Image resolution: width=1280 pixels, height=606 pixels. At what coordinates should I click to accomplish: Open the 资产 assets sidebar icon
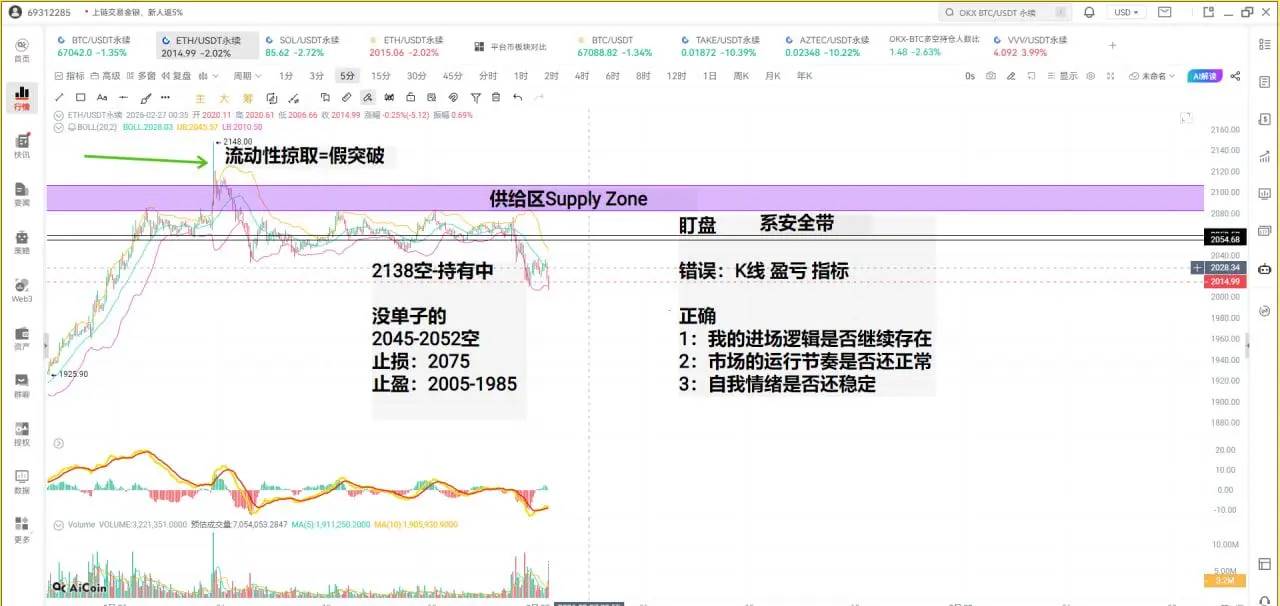[21, 337]
